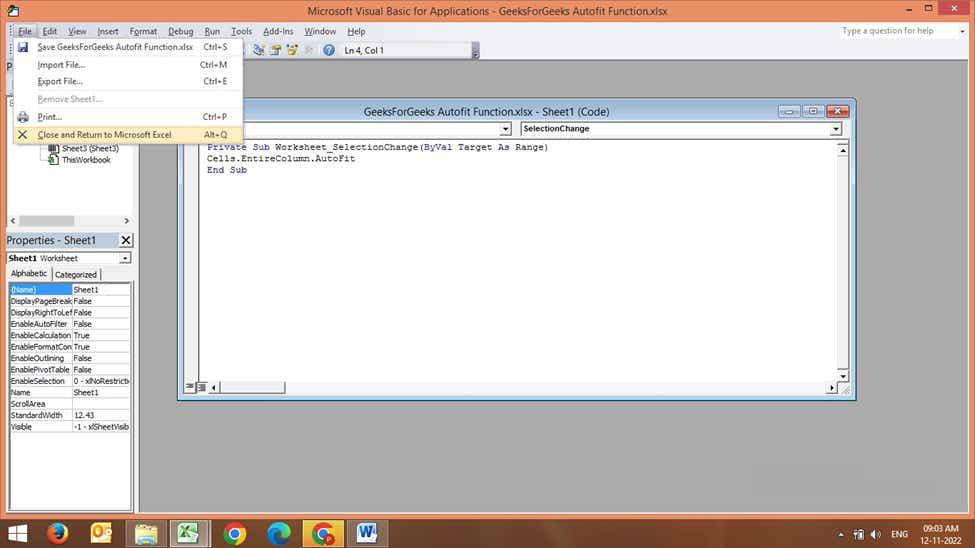Click the greyed-out Toolbox toolbar icon
975x548 pixels.
tap(308, 50)
